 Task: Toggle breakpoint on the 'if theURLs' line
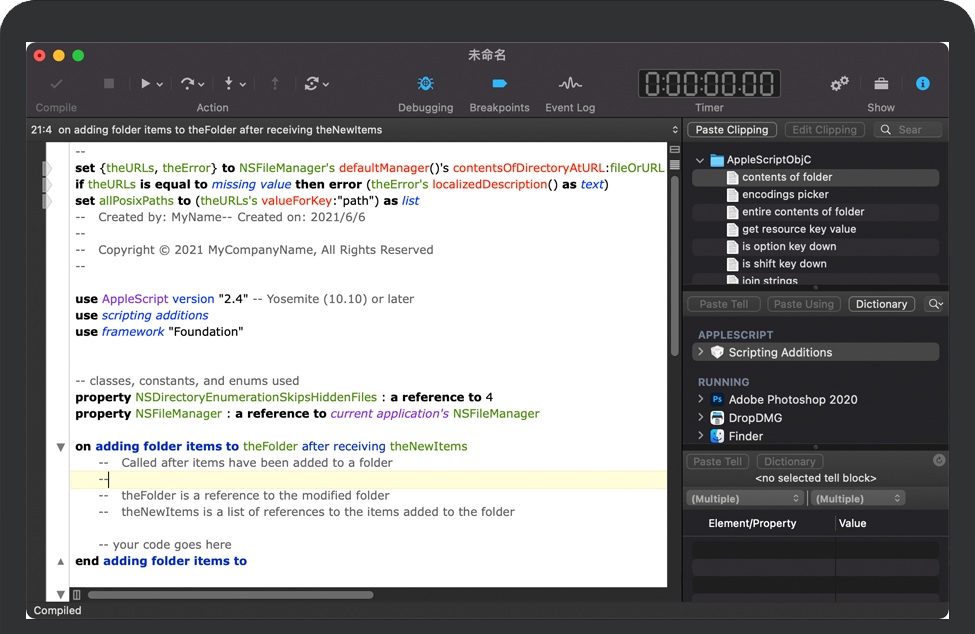coord(47,185)
